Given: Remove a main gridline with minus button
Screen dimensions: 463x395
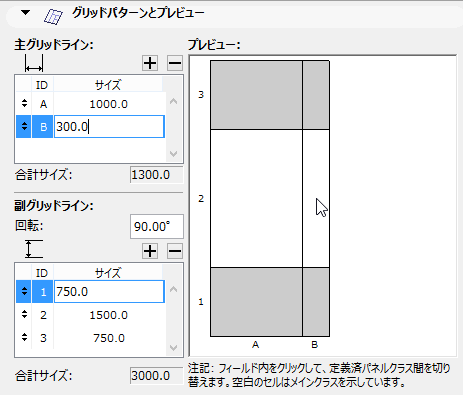Looking at the screenshot, I should [x=175, y=63].
